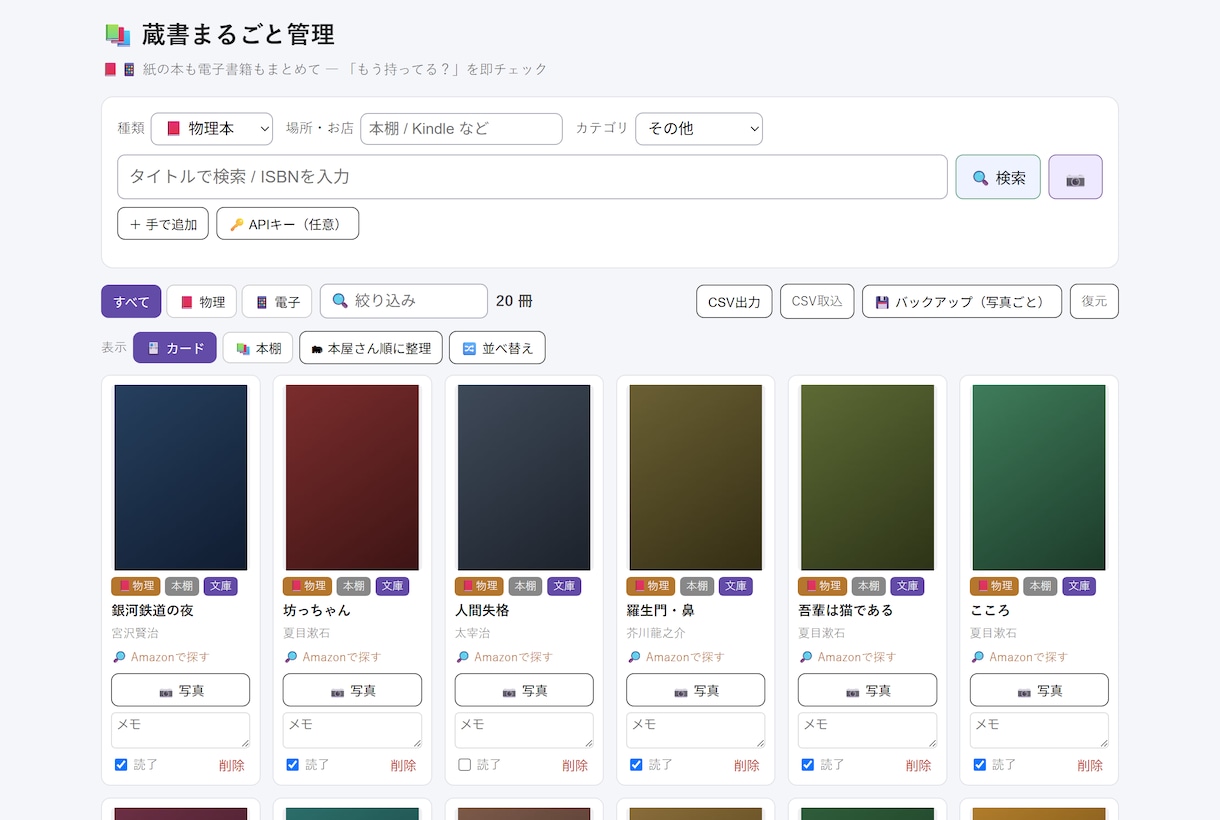This screenshot has height=820, width=1220.
Task: Click メモ field on 人間失格 card
Action: click(524, 730)
